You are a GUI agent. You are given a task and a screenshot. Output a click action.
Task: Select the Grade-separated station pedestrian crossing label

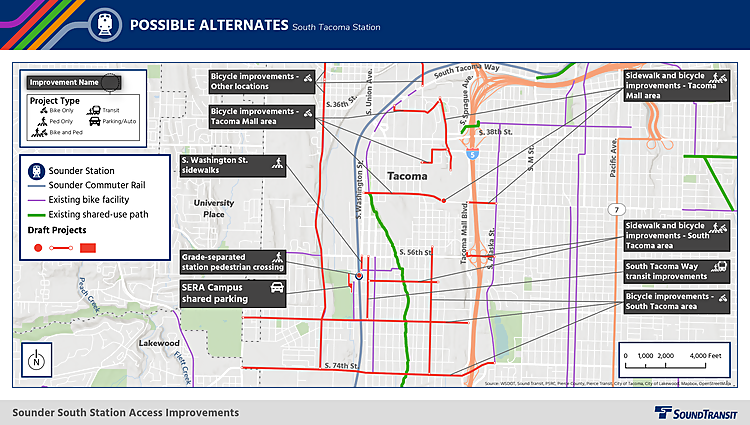(233, 262)
